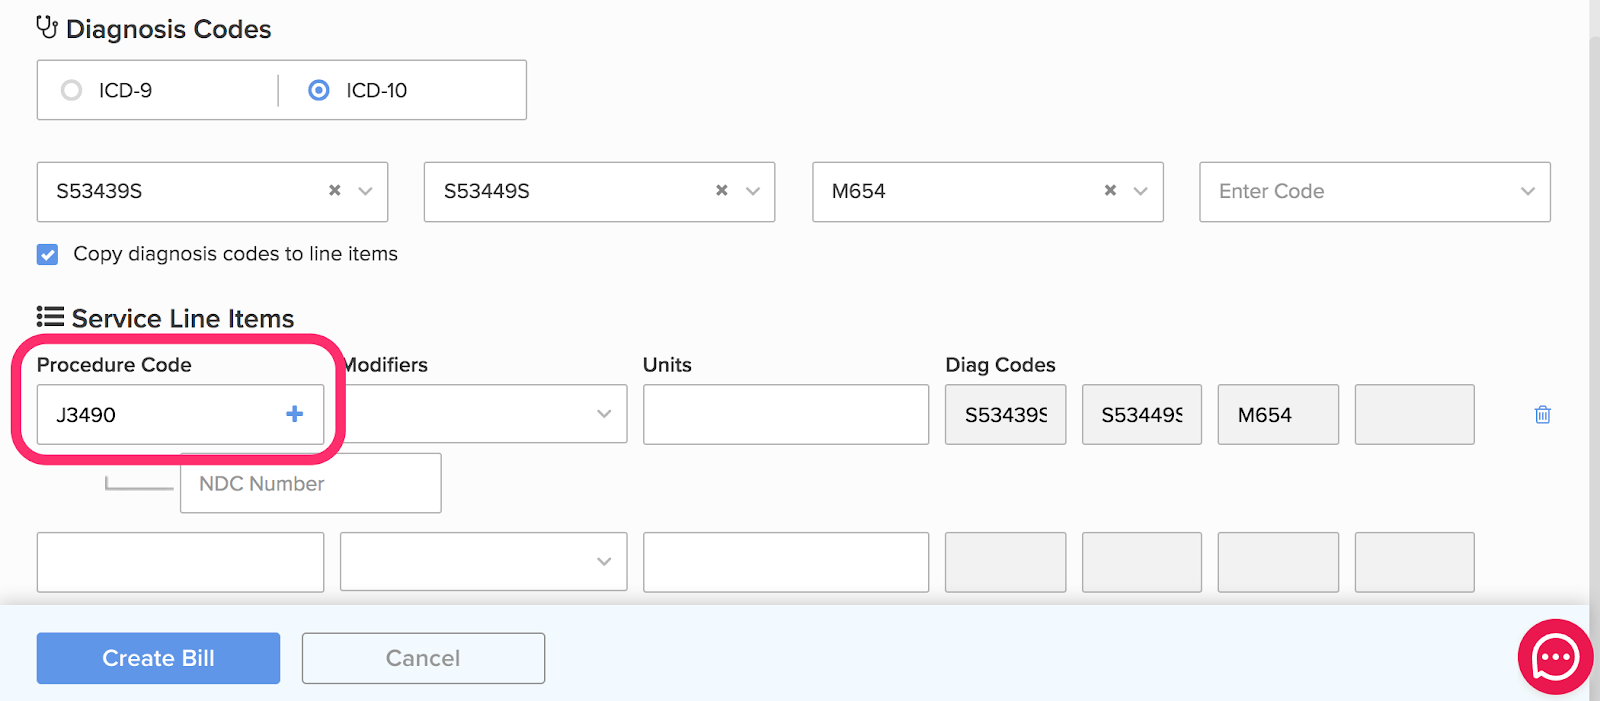The image size is (1600, 701).
Task: Toggle Copy diagnosis codes to line items checkbox
Action: coord(47,254)
